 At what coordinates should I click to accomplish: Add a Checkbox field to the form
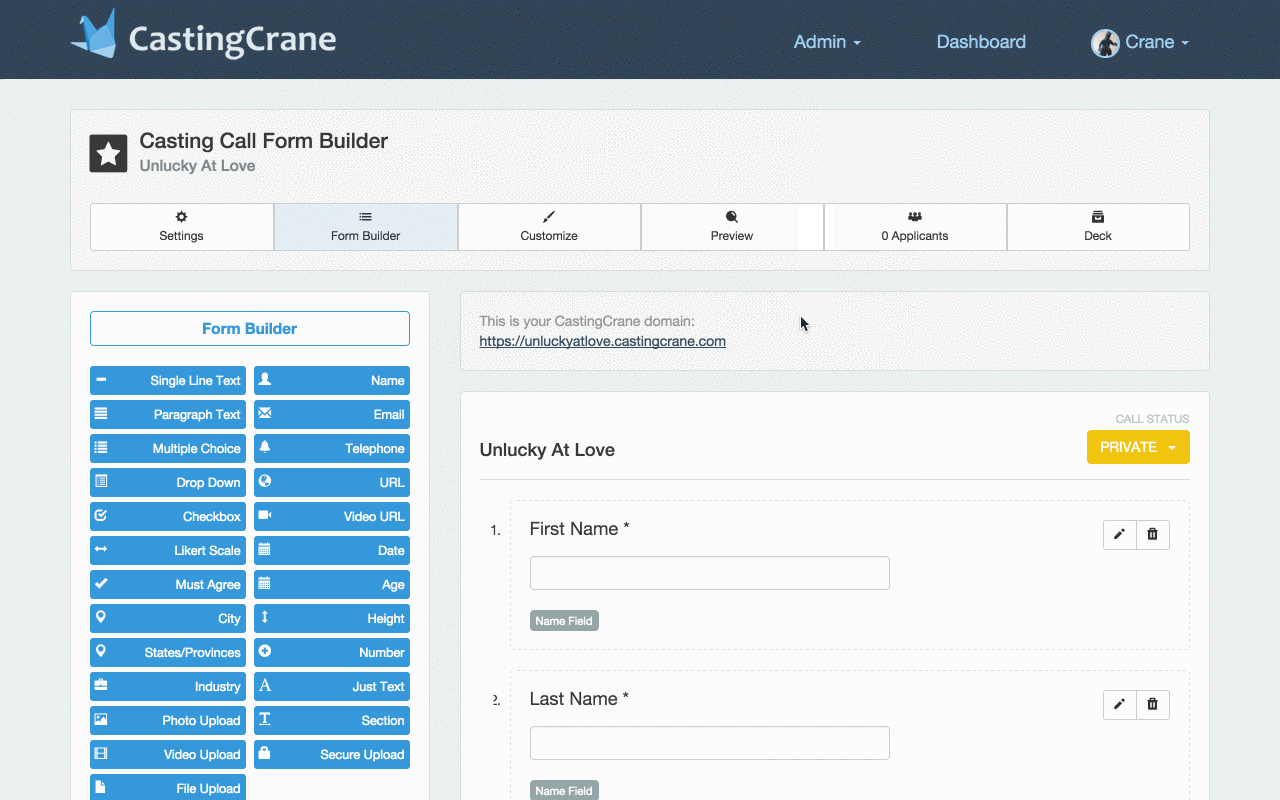click(x=167, y=516)
